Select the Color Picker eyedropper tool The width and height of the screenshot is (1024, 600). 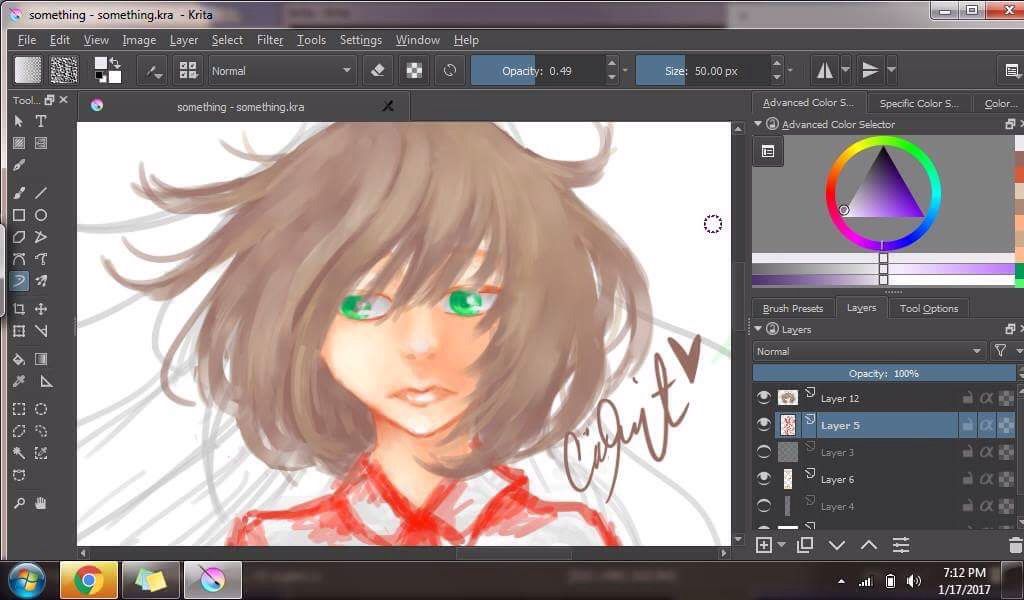[19, 381]
